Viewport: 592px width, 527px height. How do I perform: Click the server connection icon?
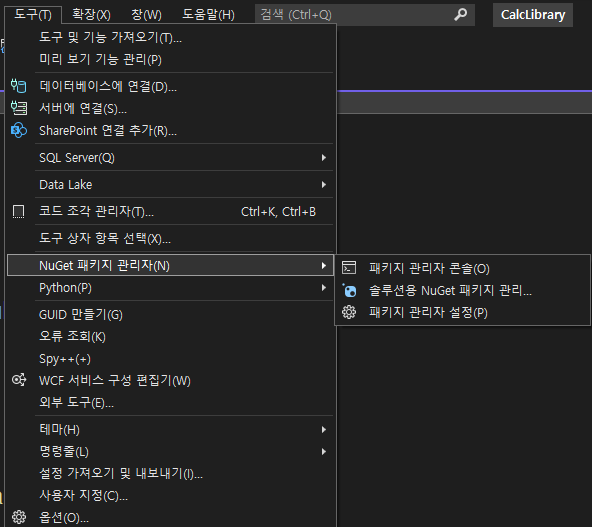click(x=18, y=108)
